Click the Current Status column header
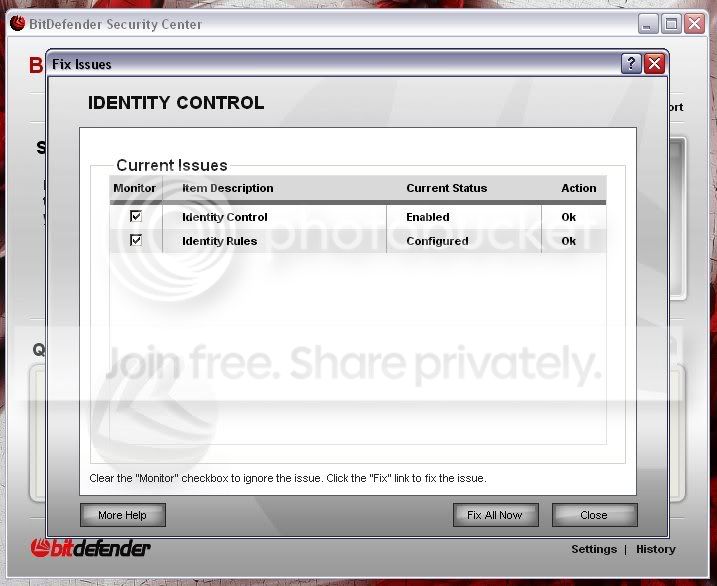 tap(447, 188)
